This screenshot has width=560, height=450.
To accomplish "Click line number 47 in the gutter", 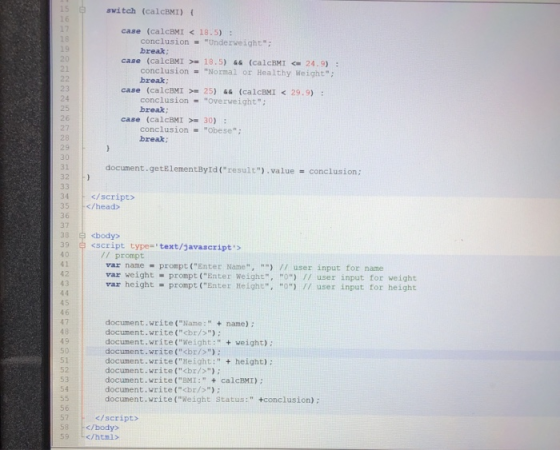I will (x=65, y=322).
